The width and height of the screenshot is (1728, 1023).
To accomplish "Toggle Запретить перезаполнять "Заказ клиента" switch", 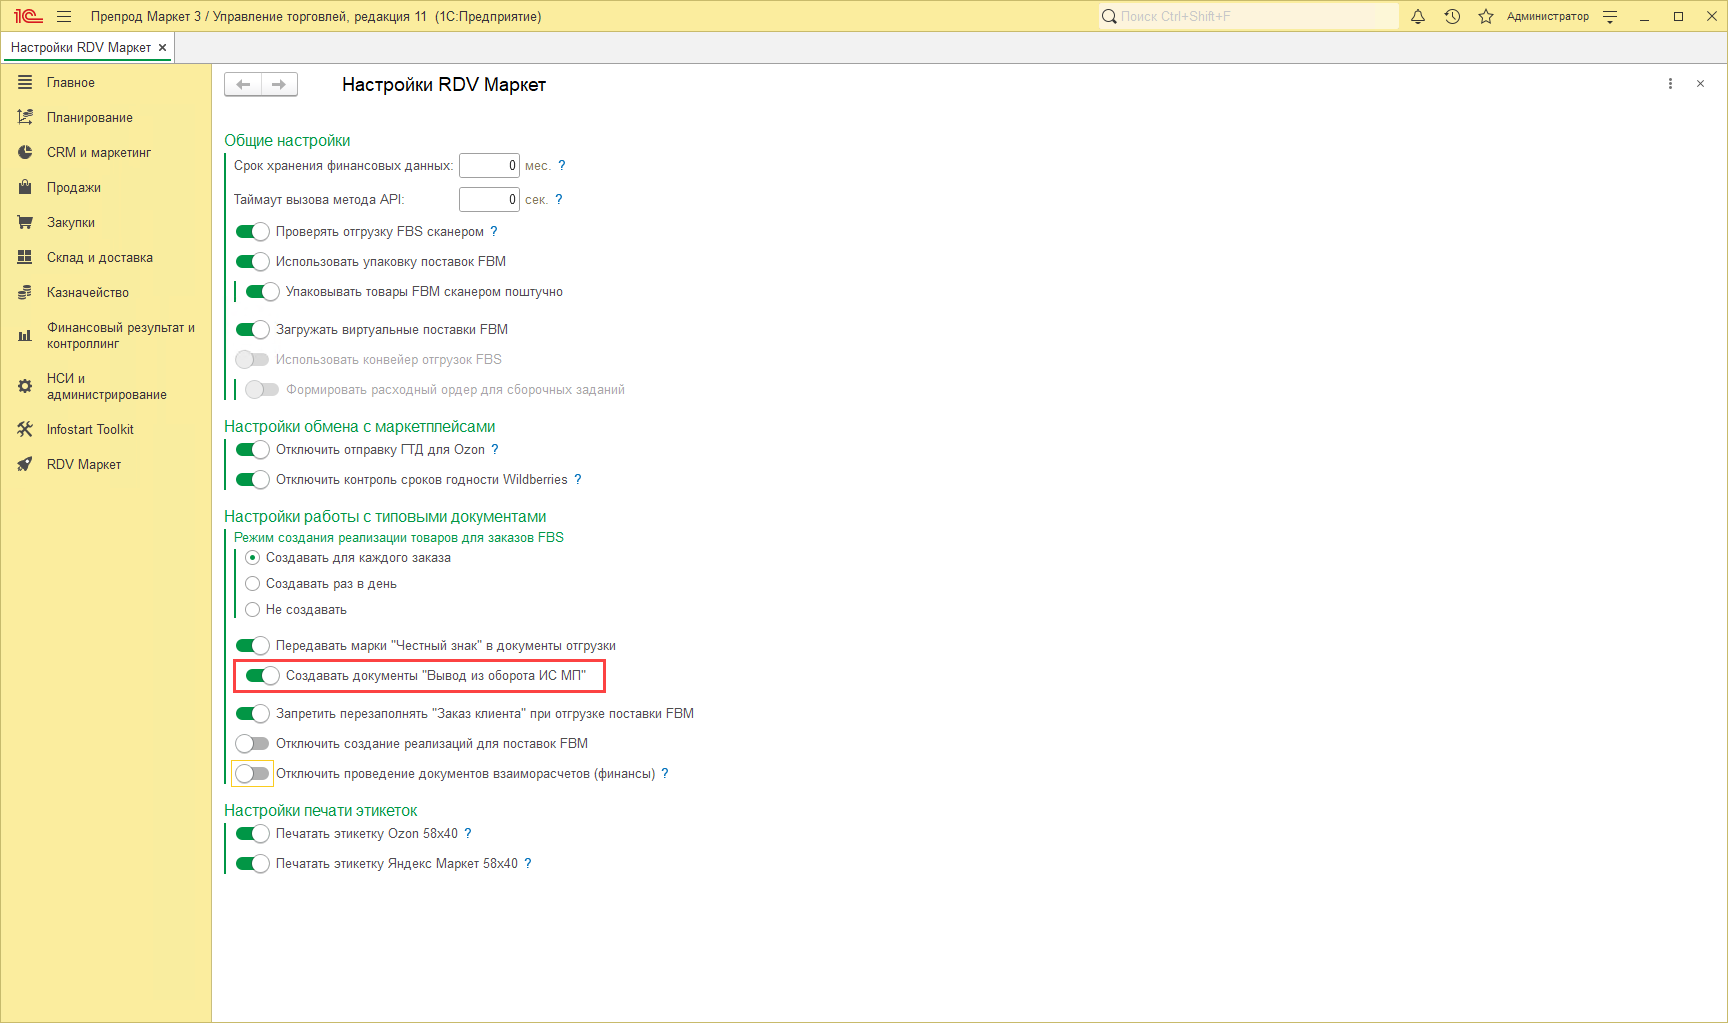I will [252, 713].
